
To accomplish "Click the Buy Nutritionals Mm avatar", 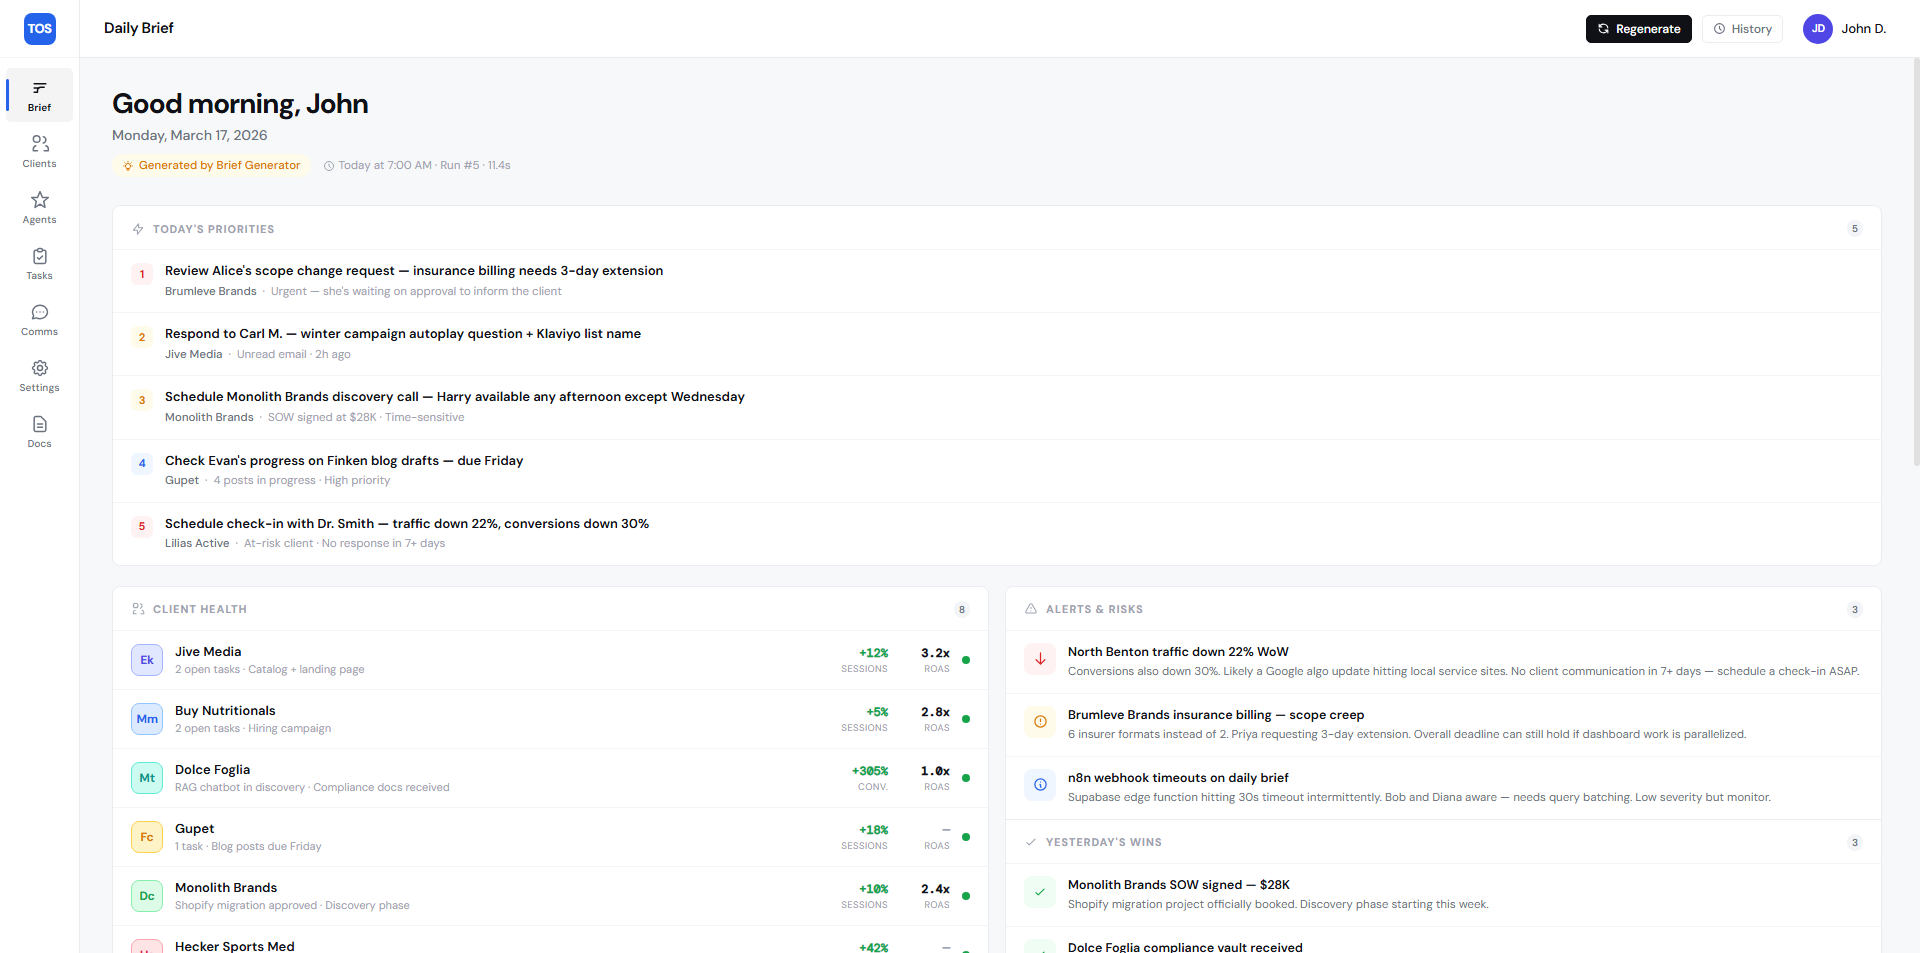I will click(147, 719).
